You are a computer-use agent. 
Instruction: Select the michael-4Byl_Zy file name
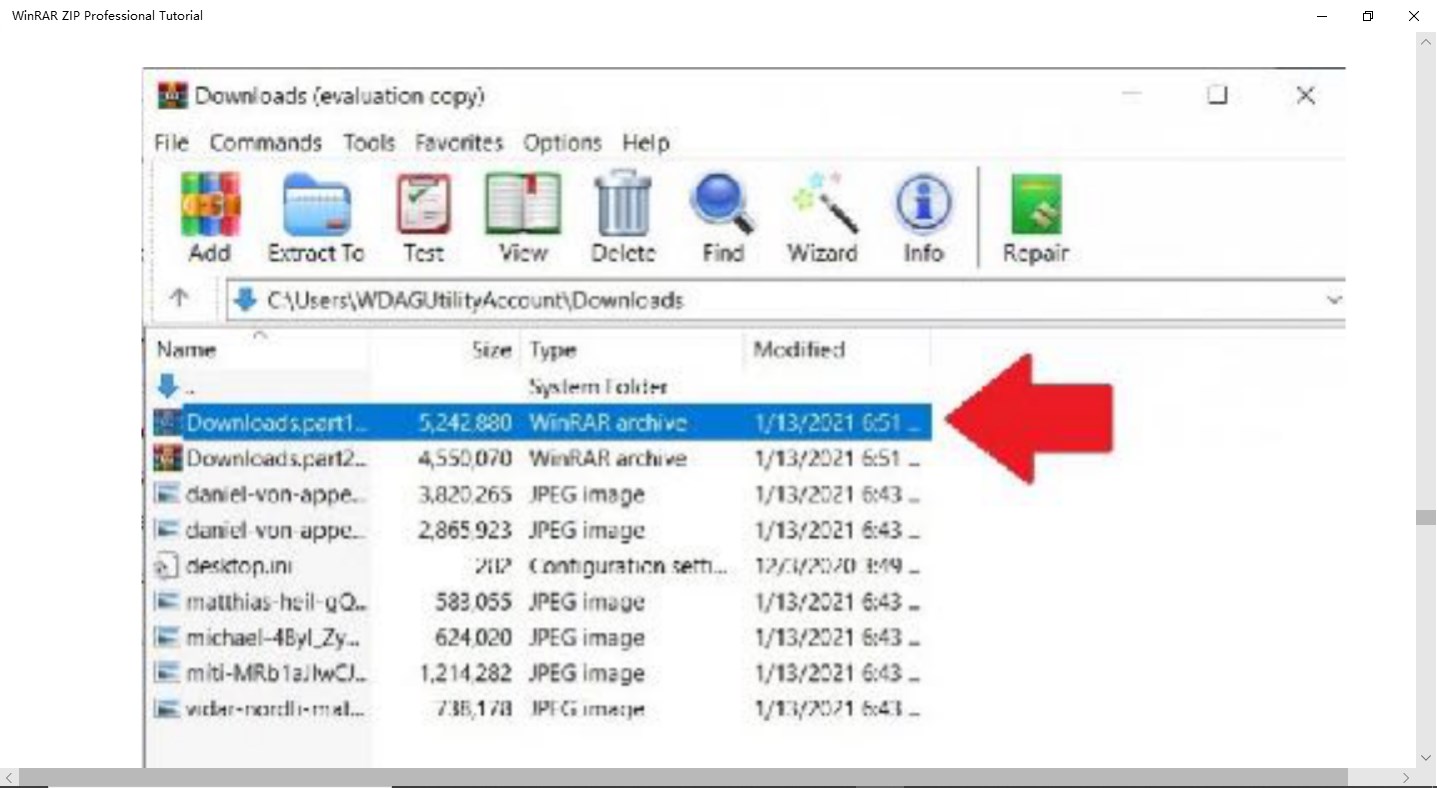(x=273, y=637)
